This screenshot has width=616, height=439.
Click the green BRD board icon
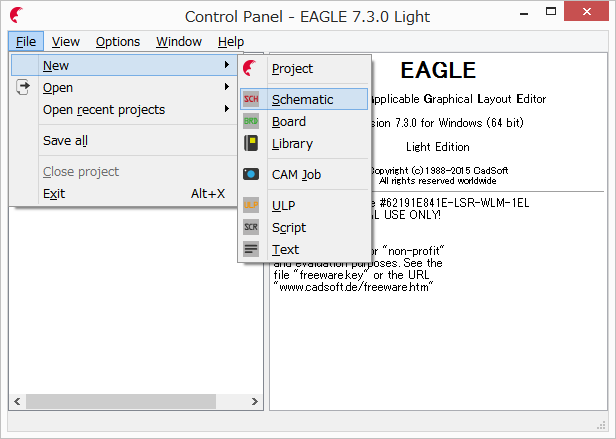tap(251, 121)
